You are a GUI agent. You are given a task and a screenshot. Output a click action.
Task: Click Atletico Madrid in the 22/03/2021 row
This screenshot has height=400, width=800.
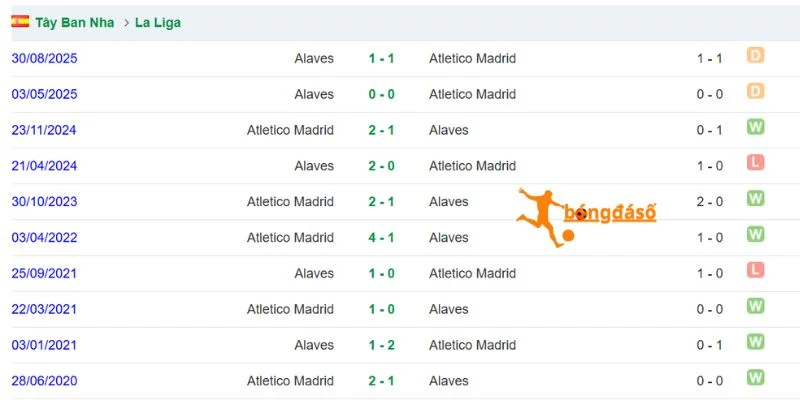coord(290,309)
